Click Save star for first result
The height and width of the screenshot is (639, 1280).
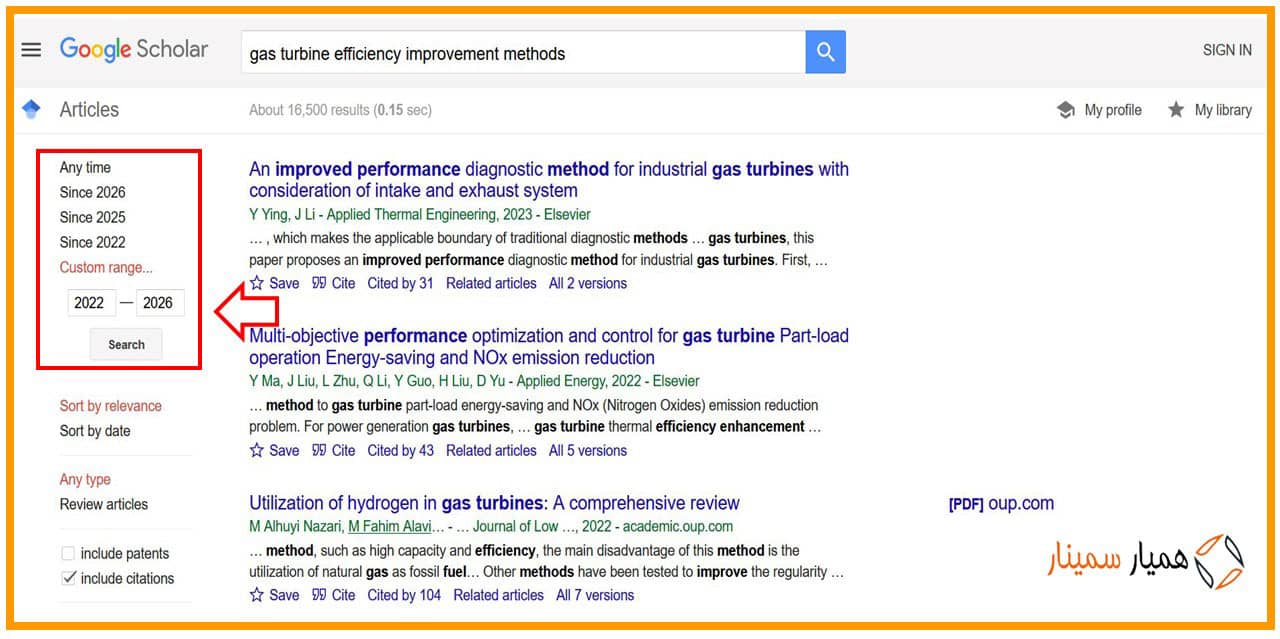257,283
